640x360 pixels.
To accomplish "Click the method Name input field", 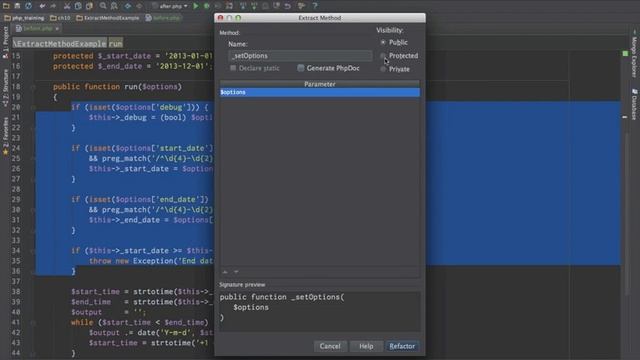I will coord(300,56).
